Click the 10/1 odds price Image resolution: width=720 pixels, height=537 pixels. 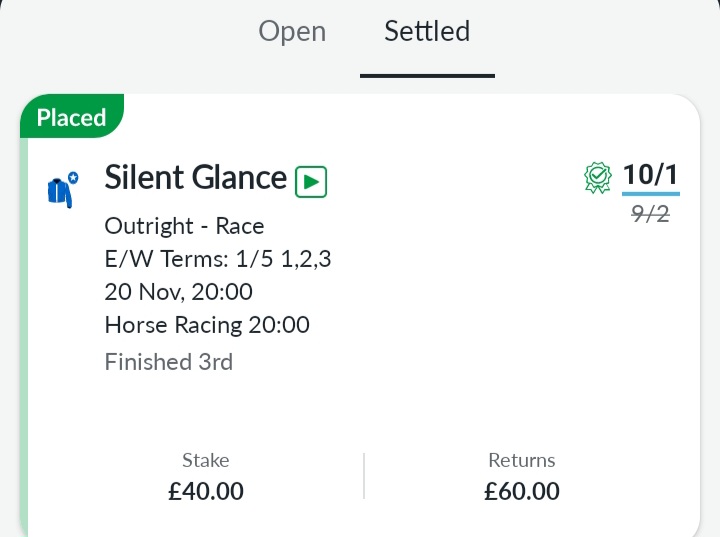[x=651, y=175]
